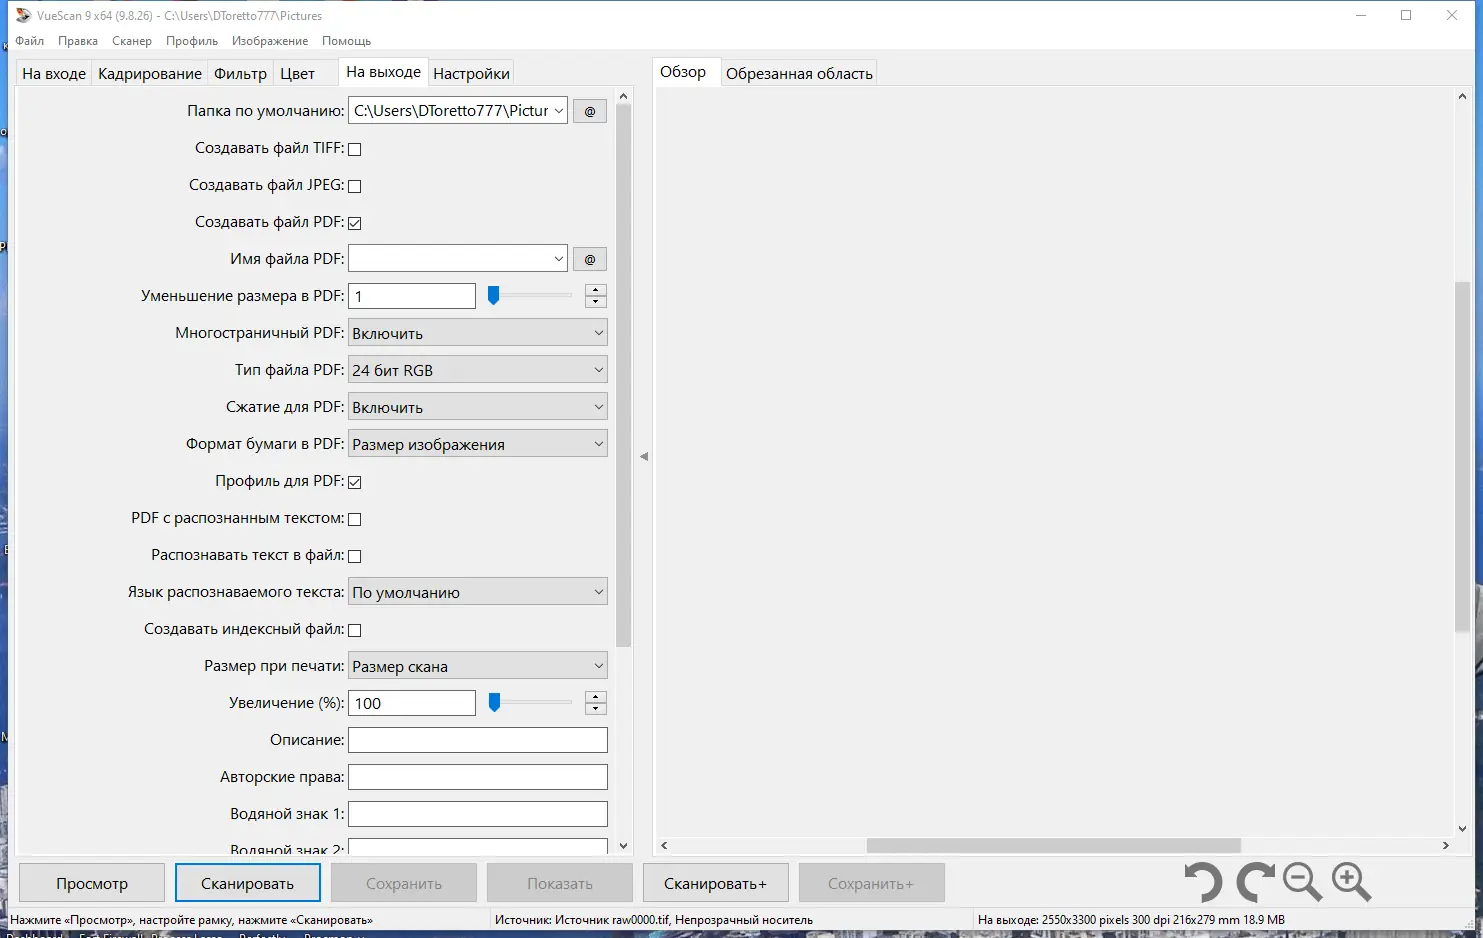This screenshot has width=1483, height=938.
Task: Click the zoom in magnifier icon
Action: [x=1352, y=882]
